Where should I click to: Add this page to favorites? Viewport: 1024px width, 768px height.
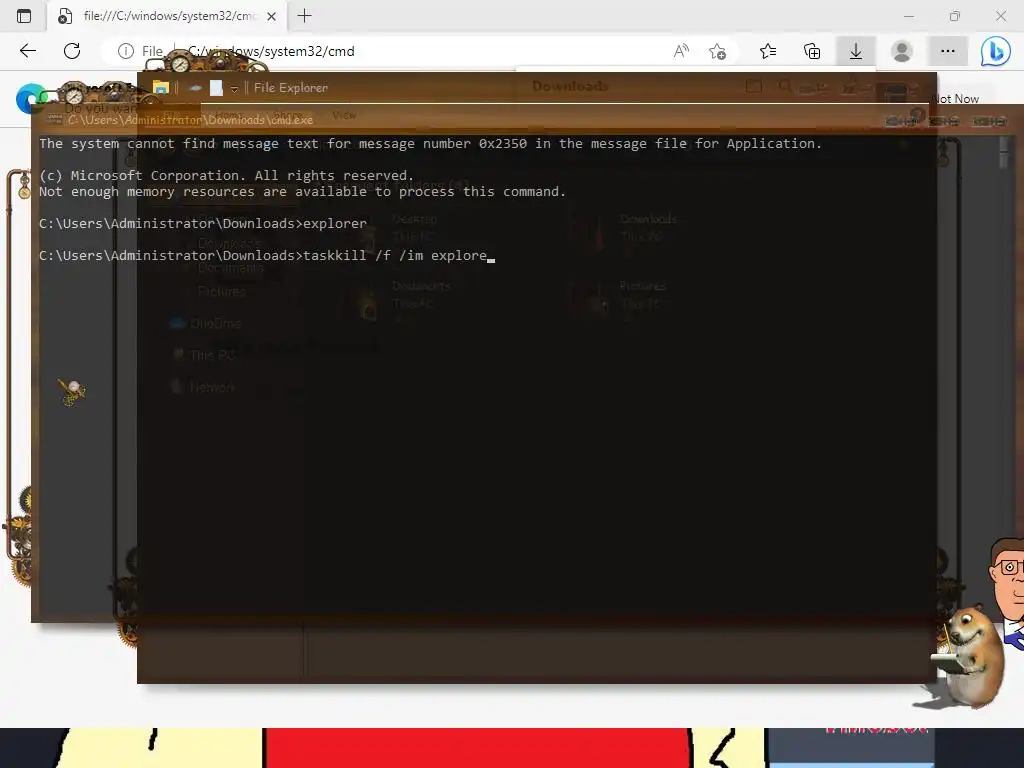pos(717,51)
